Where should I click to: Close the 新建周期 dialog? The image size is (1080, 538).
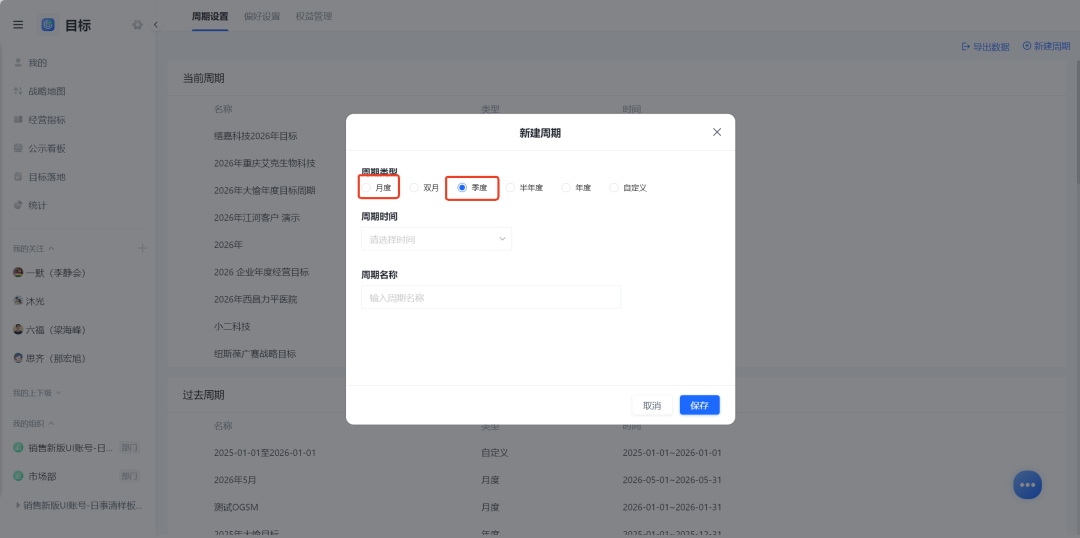click(717, 132)
